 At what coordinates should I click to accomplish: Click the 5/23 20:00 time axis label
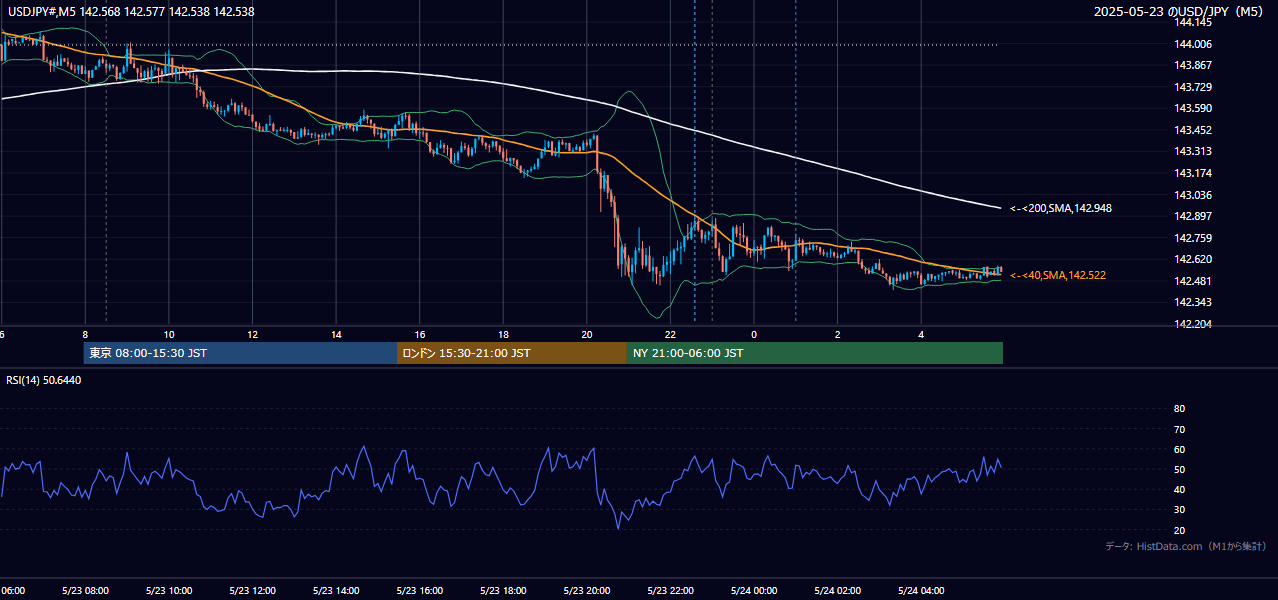coord(587,591)
